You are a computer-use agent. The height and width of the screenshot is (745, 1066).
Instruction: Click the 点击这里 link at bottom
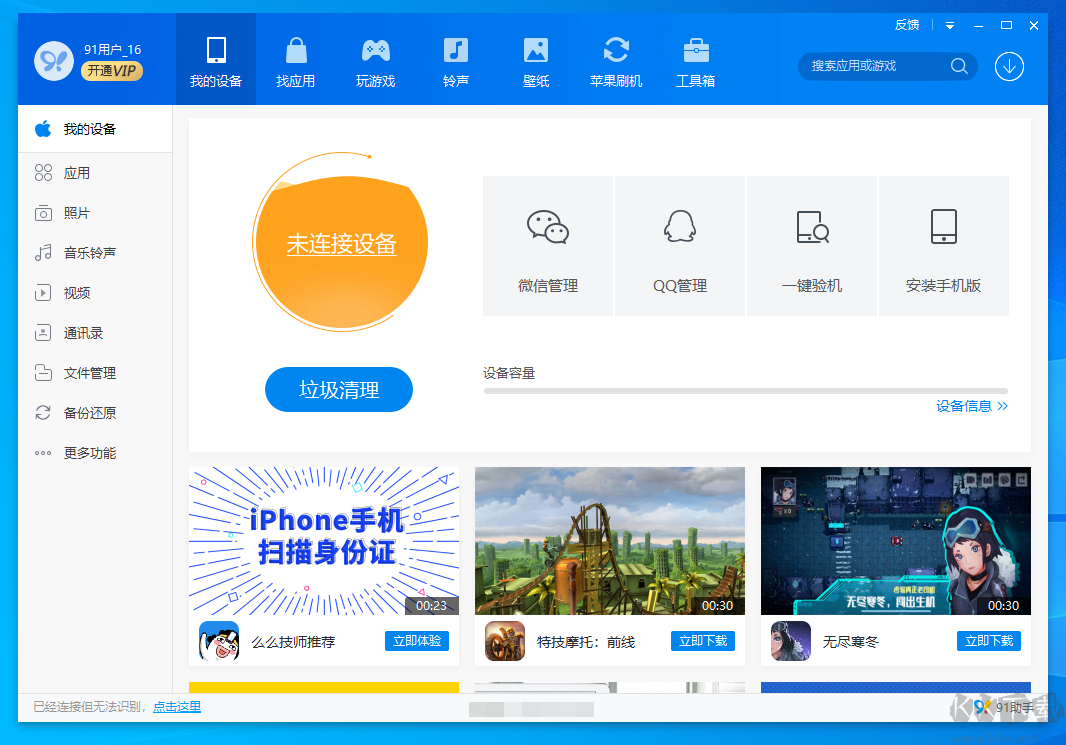[175, 705]
